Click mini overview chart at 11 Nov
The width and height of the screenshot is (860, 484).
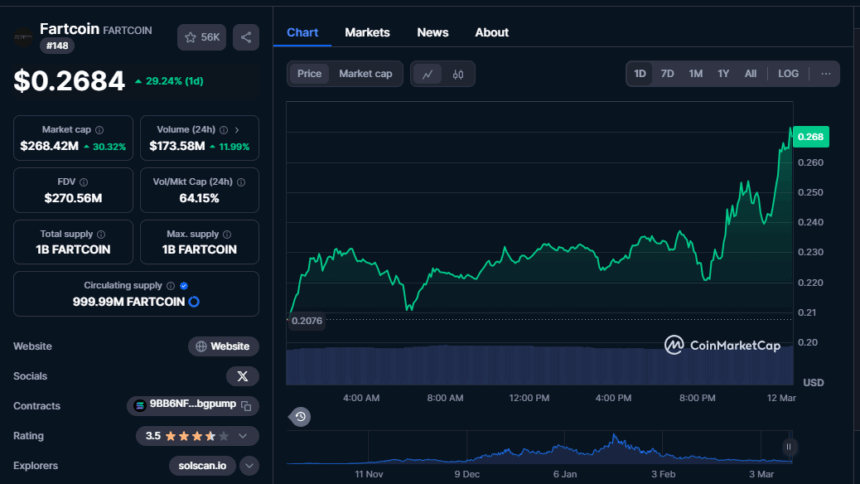point(369,461)
